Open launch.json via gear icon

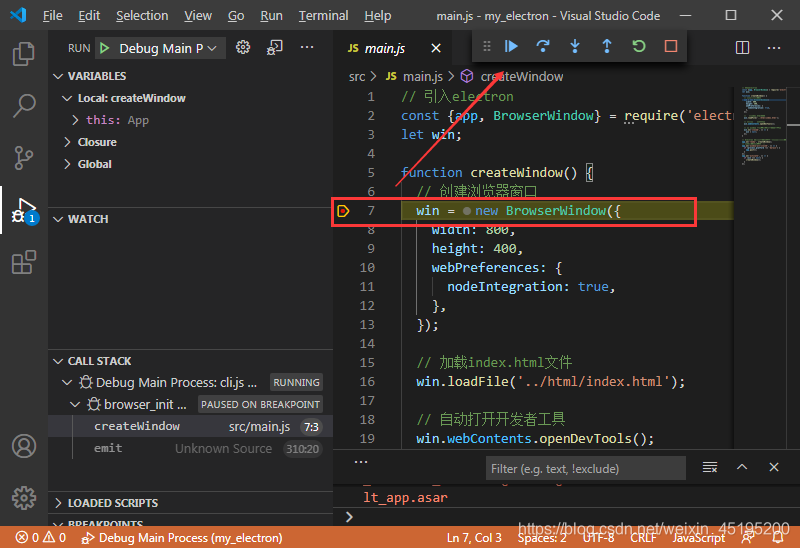[x=243, y=47]
